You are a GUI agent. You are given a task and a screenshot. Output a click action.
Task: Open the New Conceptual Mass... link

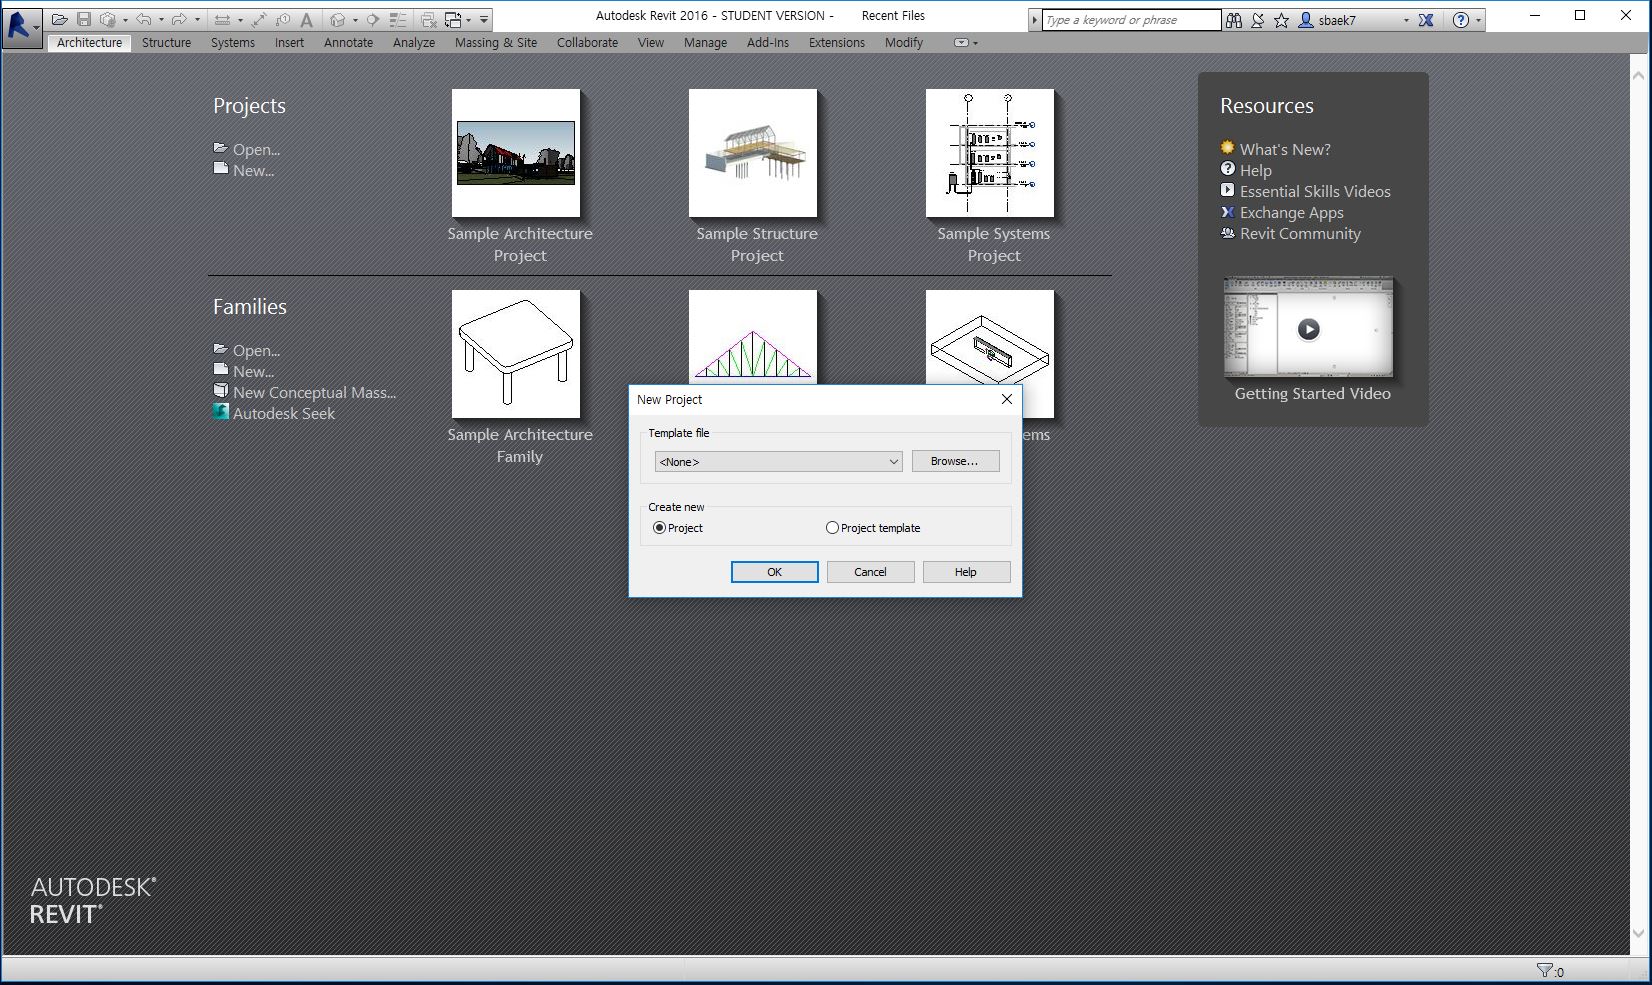[x=314, y=393]
